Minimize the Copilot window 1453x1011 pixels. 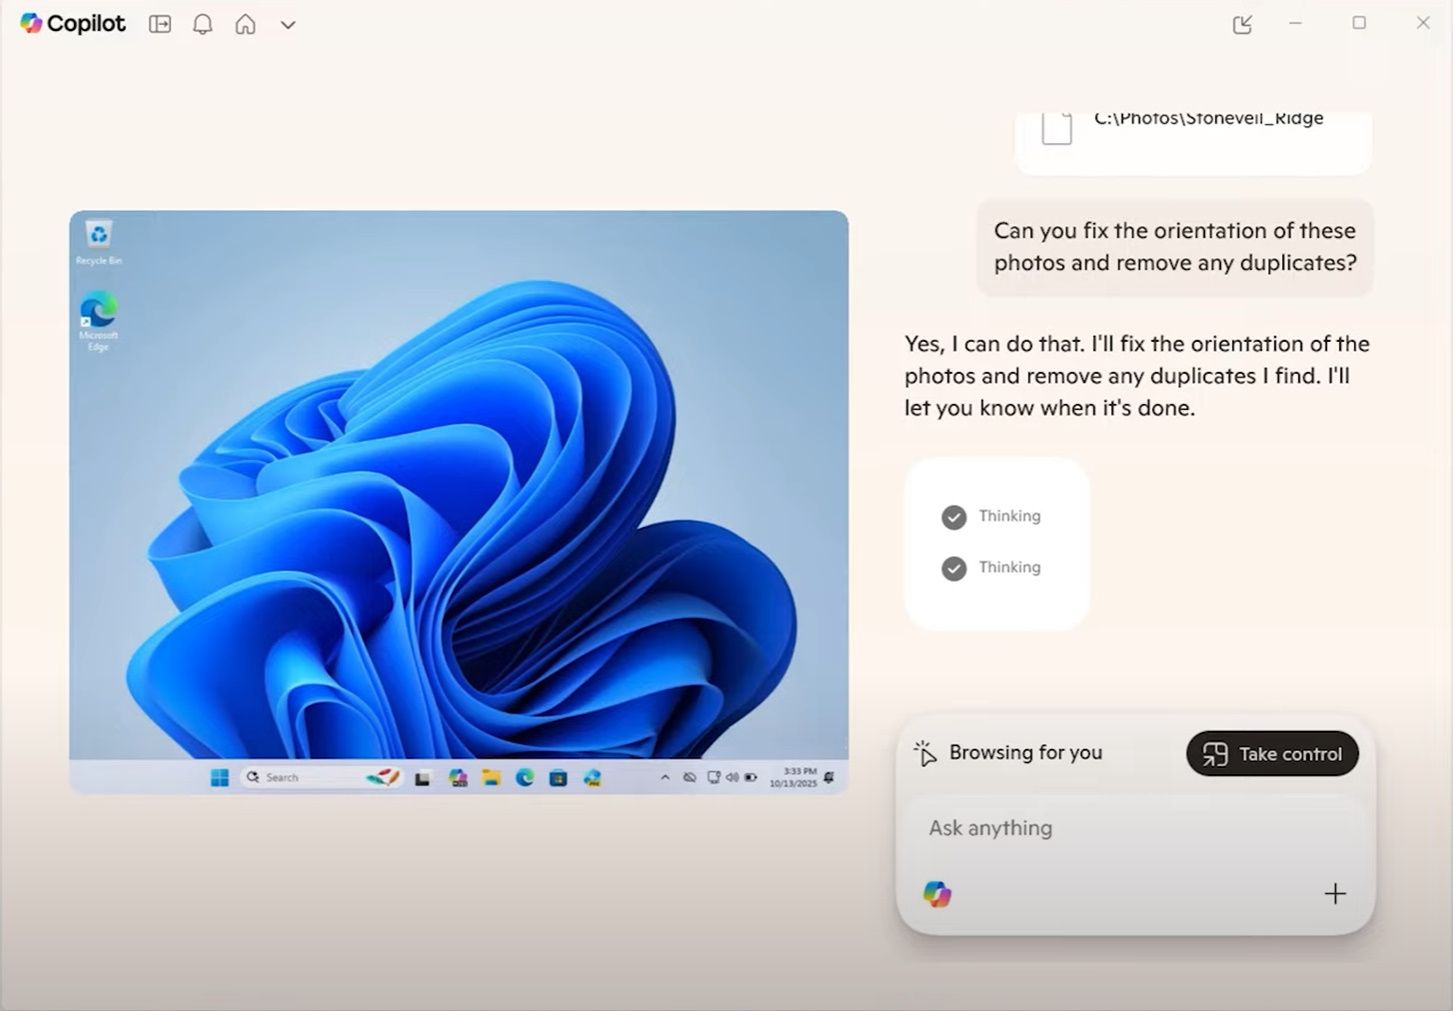(x=1296, y=23)
